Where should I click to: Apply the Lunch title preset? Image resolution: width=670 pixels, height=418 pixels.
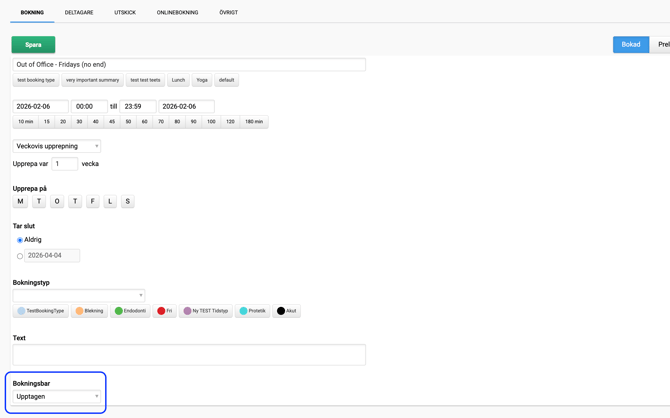click(178, 80)
